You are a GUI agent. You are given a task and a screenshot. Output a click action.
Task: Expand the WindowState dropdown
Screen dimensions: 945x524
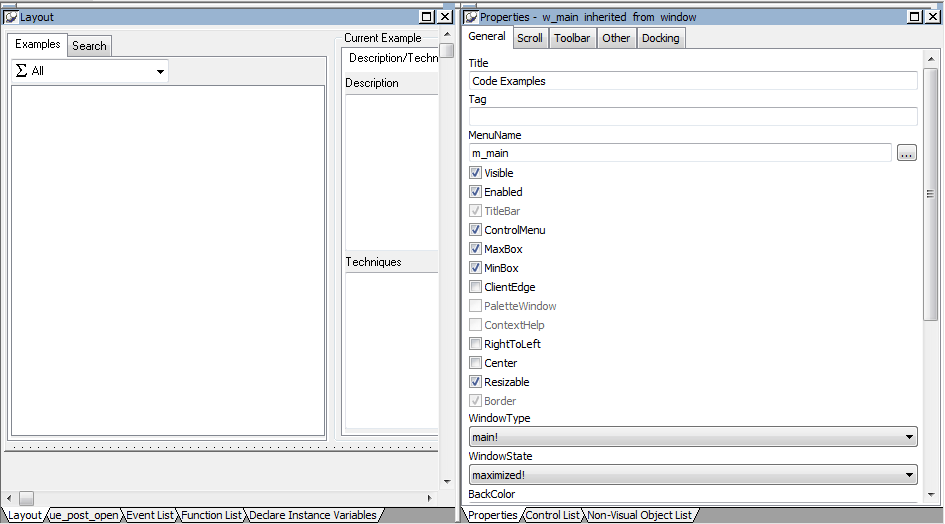click(693, 475)
